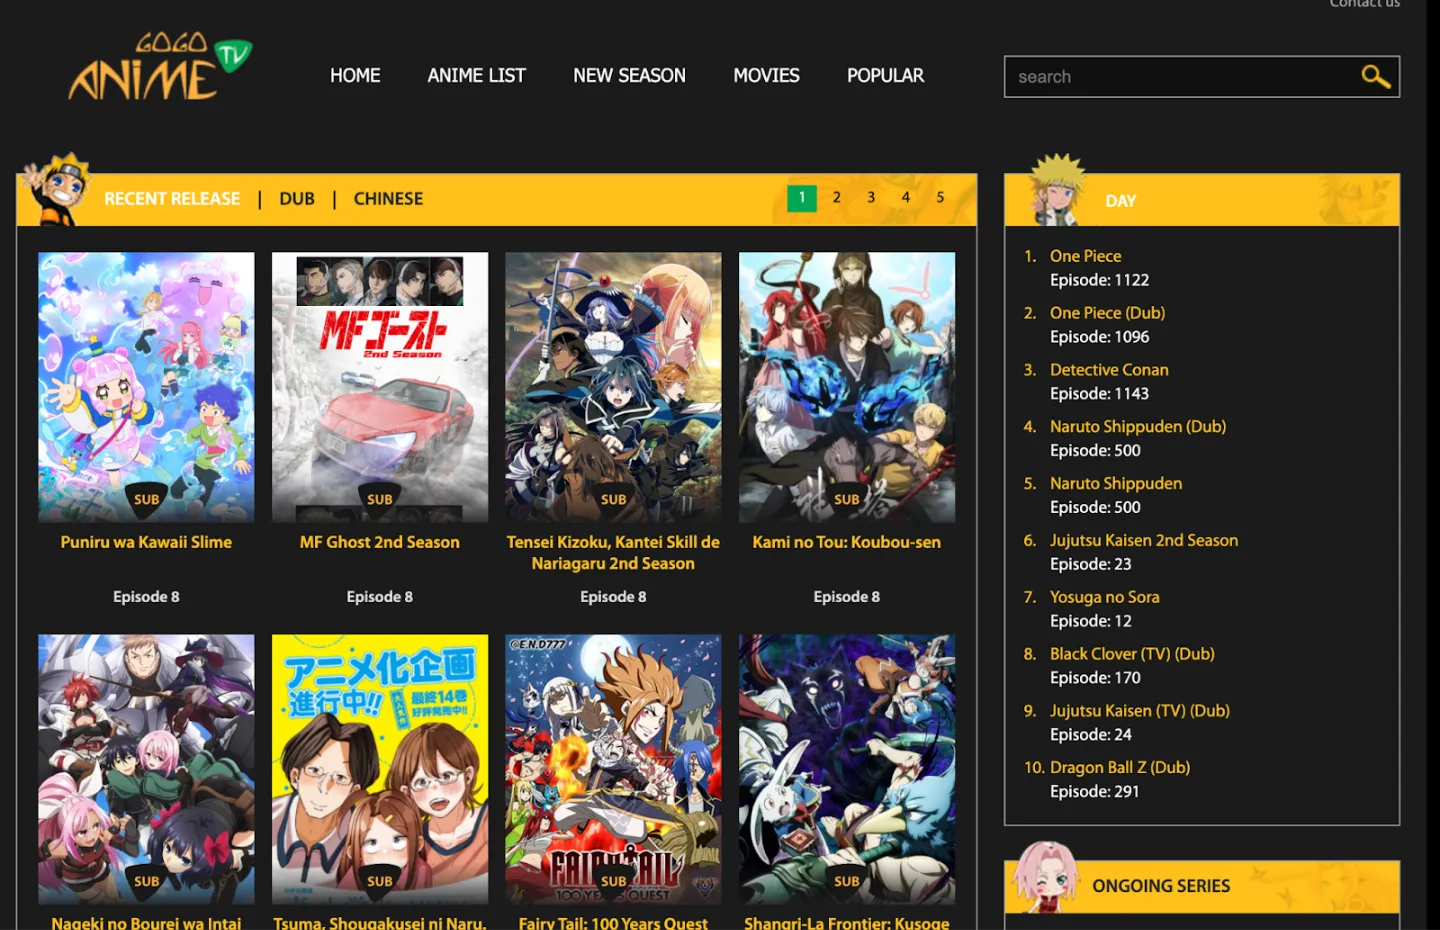Click SUB badge on Puniru wa Kawaii Slime
The image size is (1440, 930).
(x=146, y=499)
